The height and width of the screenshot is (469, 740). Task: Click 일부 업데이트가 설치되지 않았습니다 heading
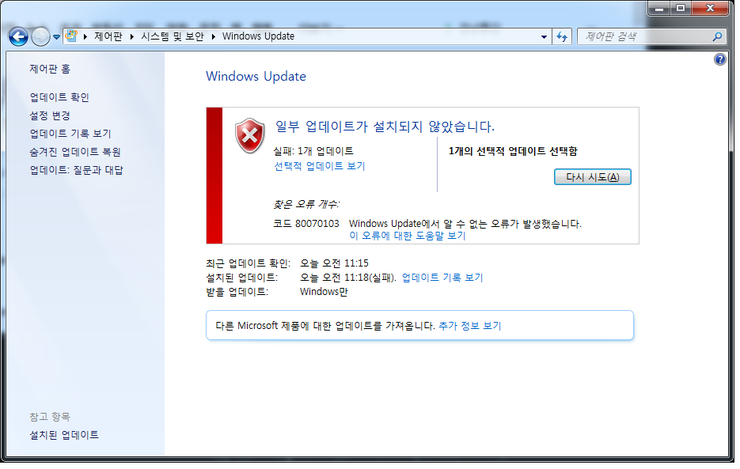click(x=385, y=126)
